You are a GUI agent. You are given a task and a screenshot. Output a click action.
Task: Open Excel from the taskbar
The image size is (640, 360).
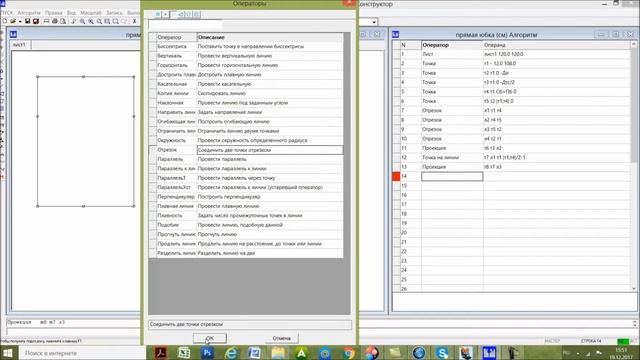[x=184, y=353]
